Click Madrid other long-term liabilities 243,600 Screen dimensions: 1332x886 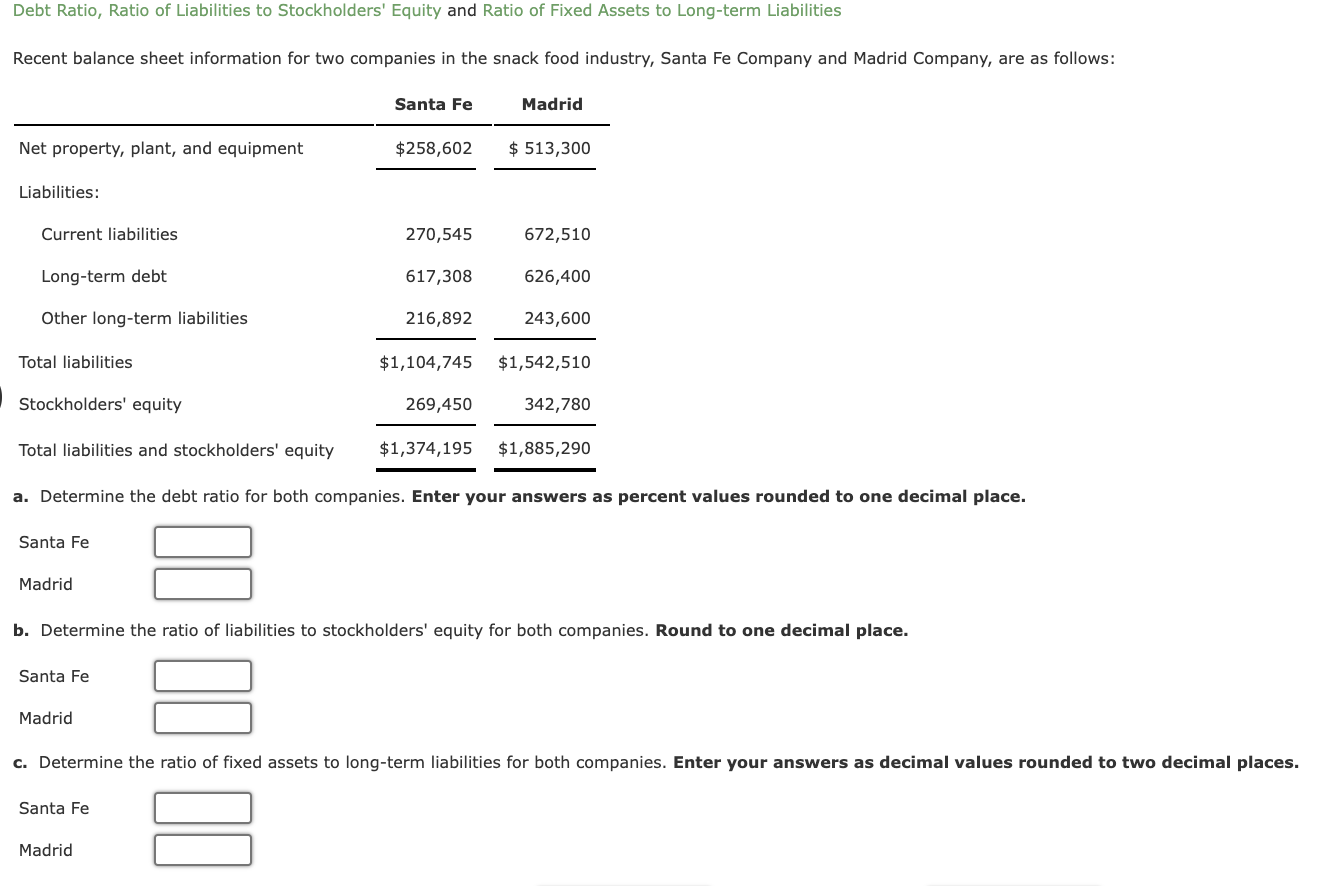tap(557, 318)
